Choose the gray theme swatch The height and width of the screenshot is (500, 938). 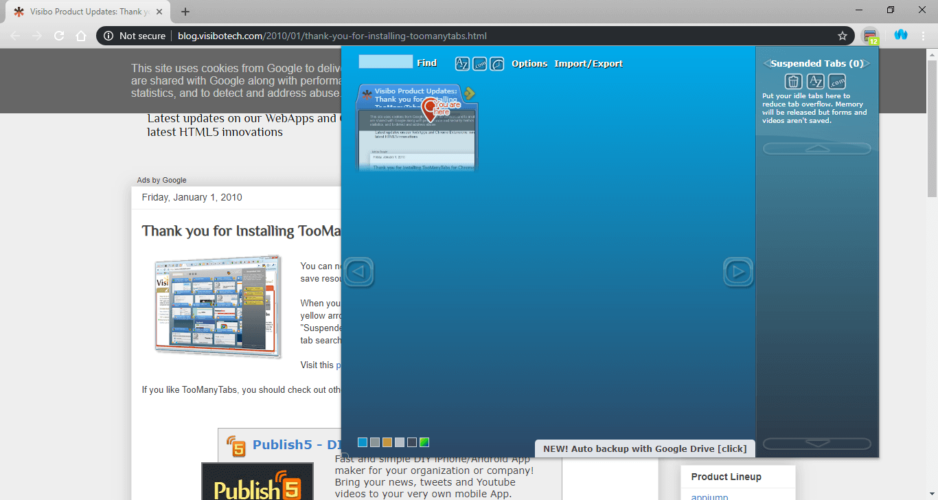[x=375, y=443]
